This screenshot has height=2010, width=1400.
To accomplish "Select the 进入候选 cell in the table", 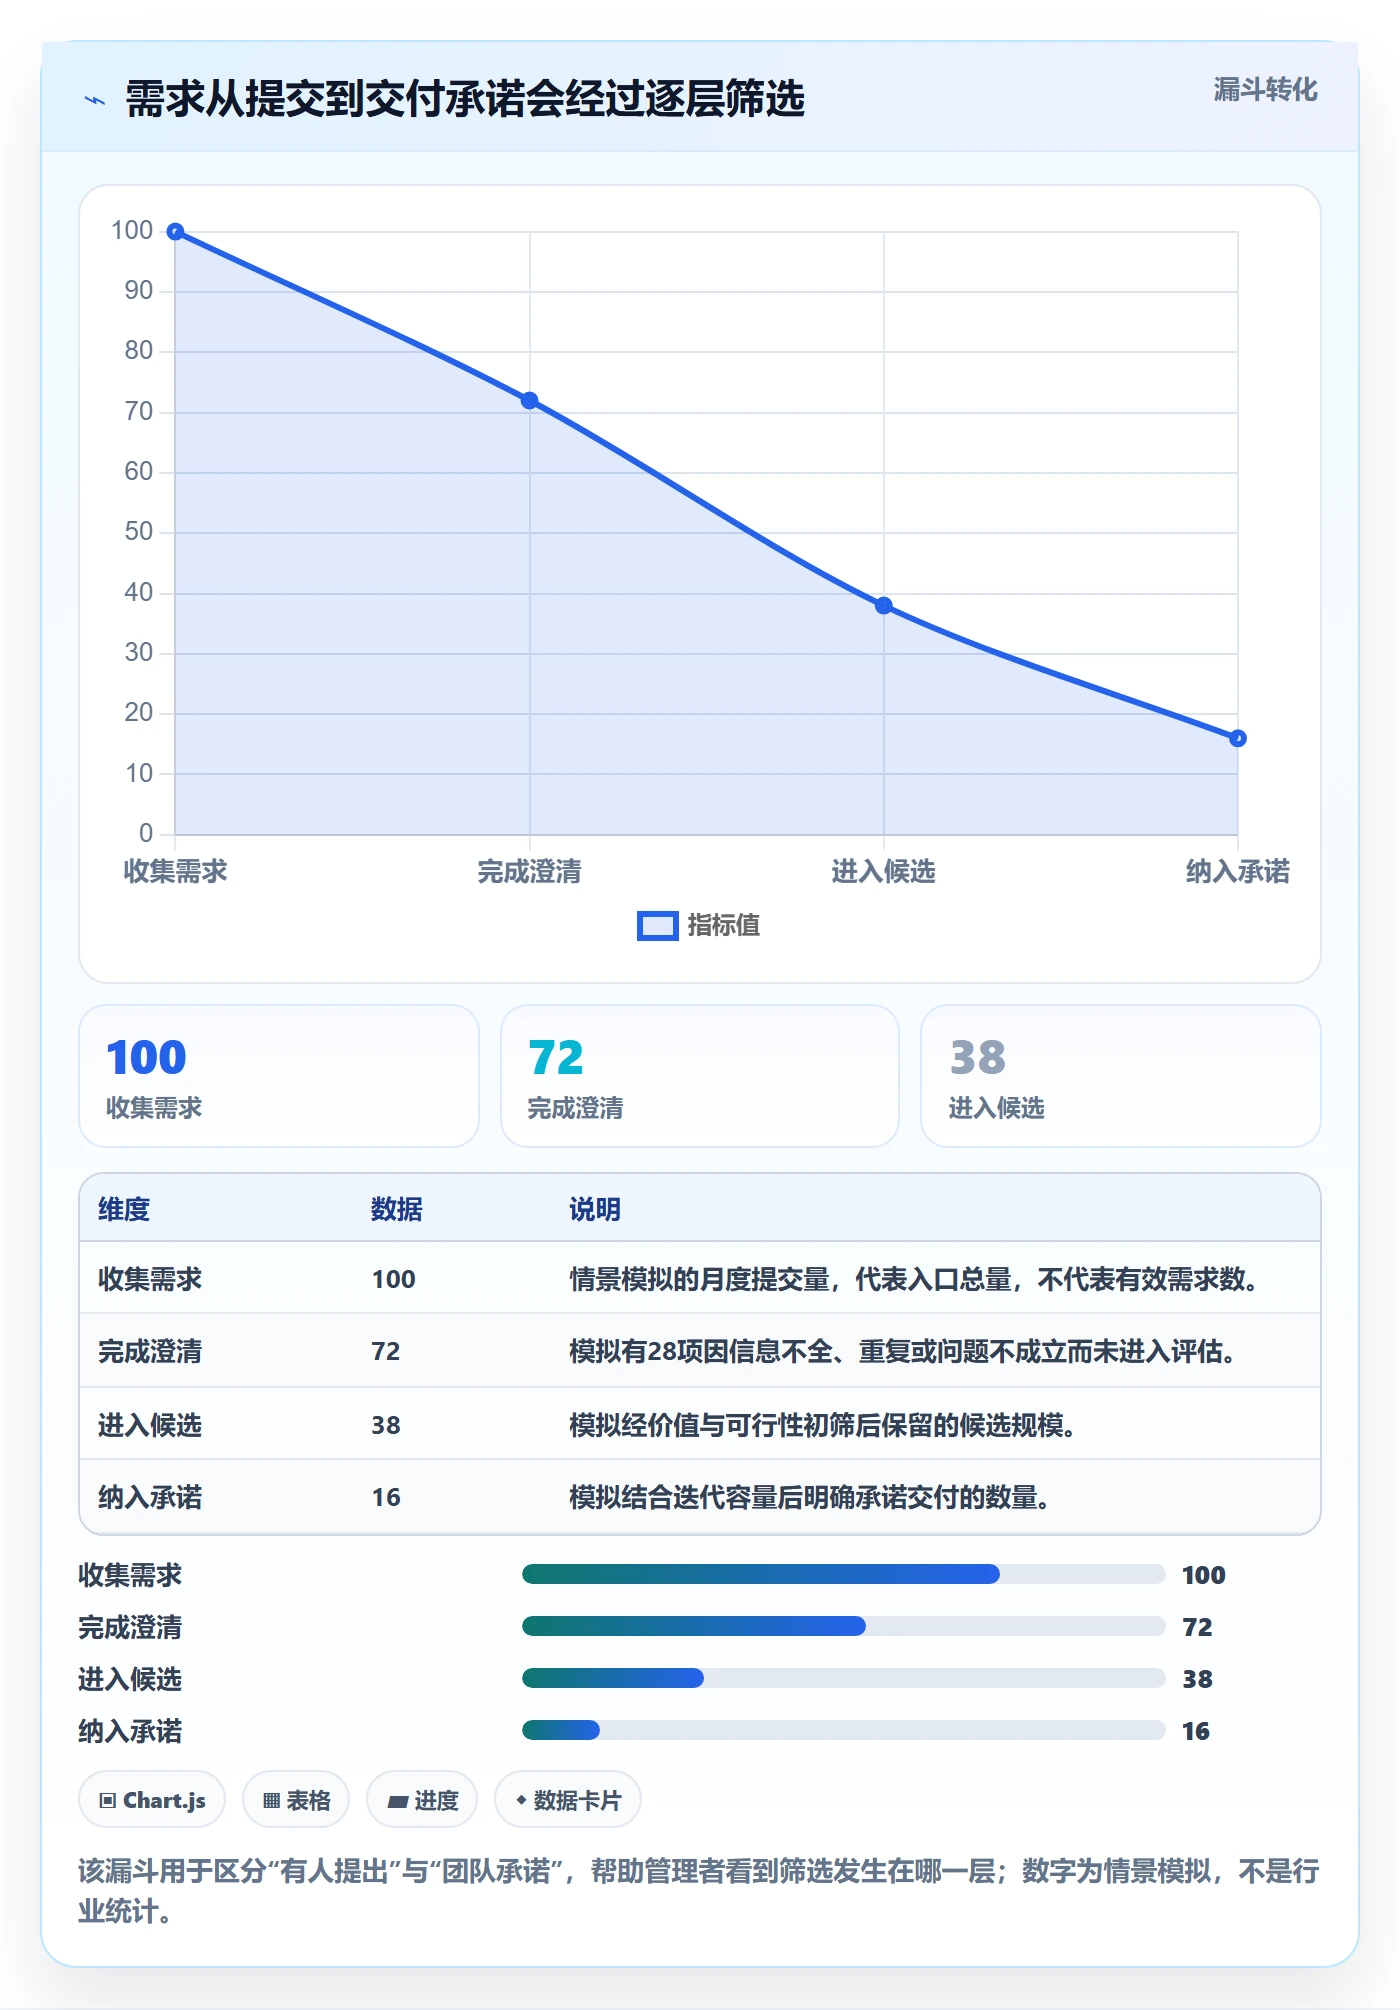I will tap(150, 1424).
